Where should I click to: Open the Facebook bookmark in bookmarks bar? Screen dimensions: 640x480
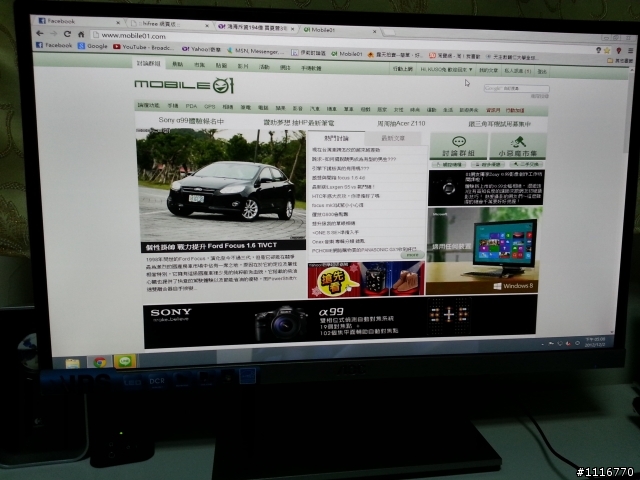tap(54, 45)
